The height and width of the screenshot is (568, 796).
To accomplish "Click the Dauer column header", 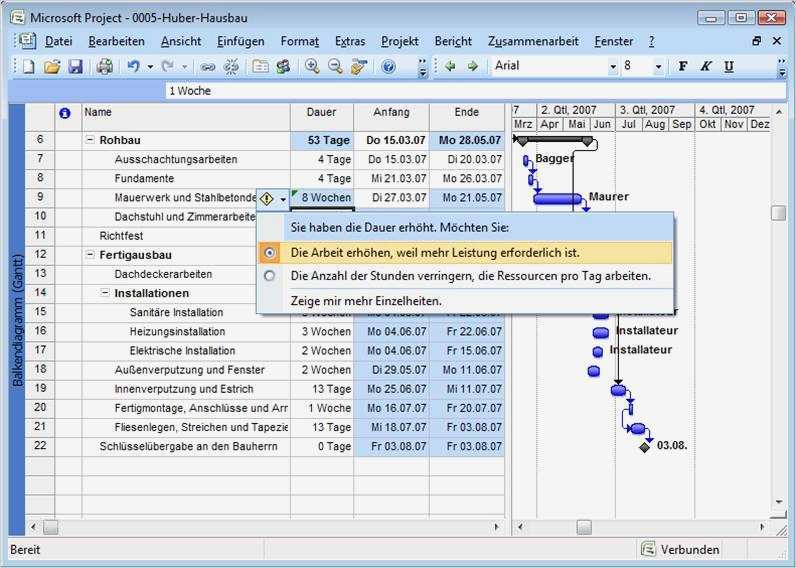I will click(x=321, y=117).
